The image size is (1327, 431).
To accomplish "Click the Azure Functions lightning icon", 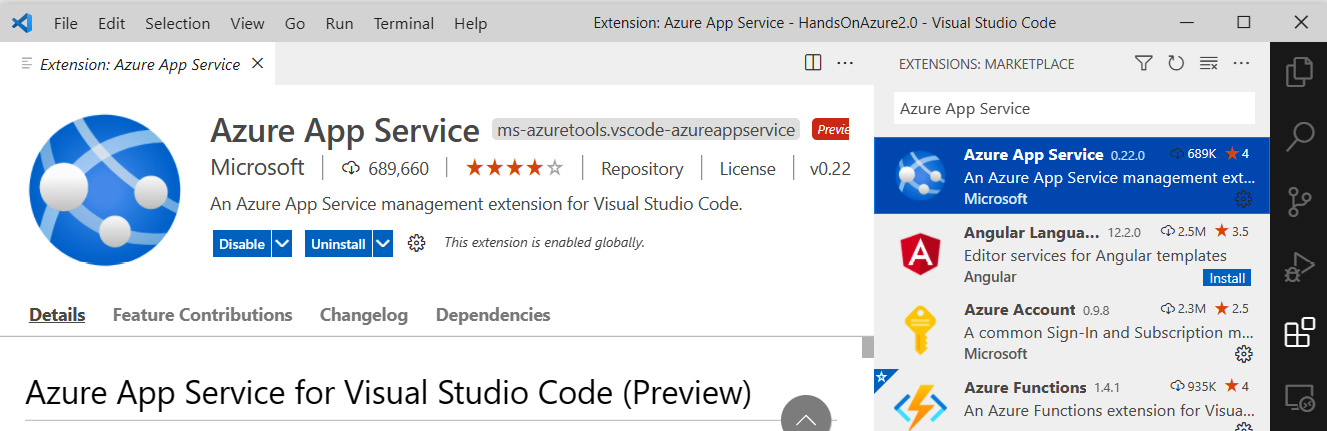I will (919, 407).
